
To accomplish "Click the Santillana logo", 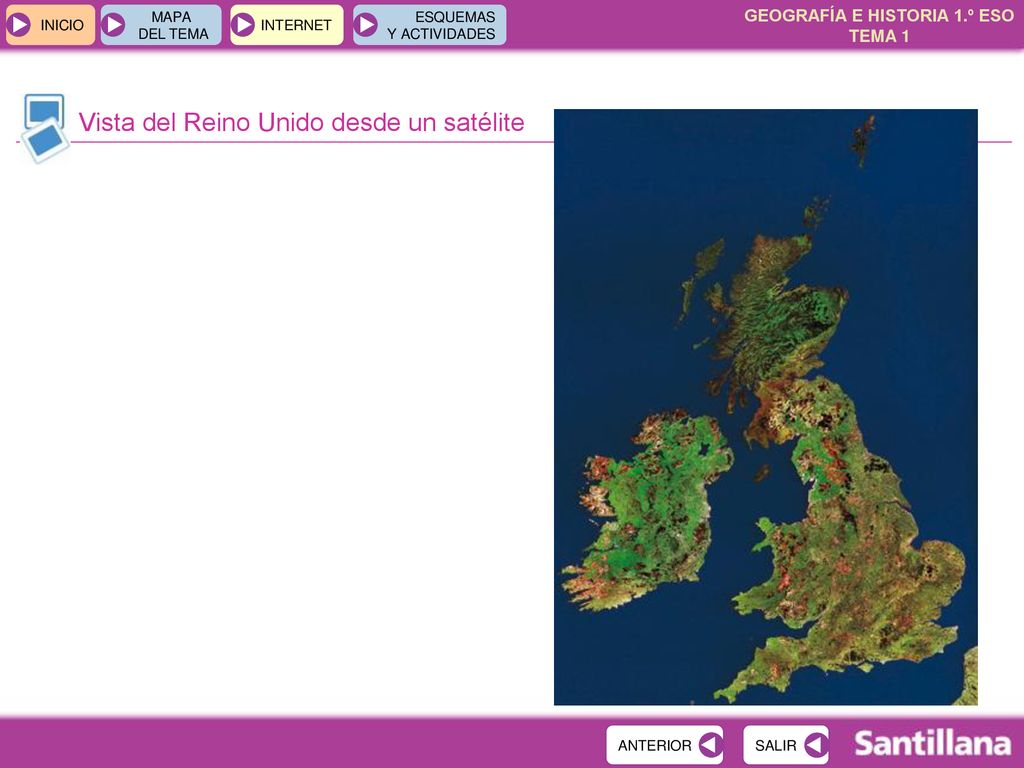I will pyautogui.click(x=933, y=743).
